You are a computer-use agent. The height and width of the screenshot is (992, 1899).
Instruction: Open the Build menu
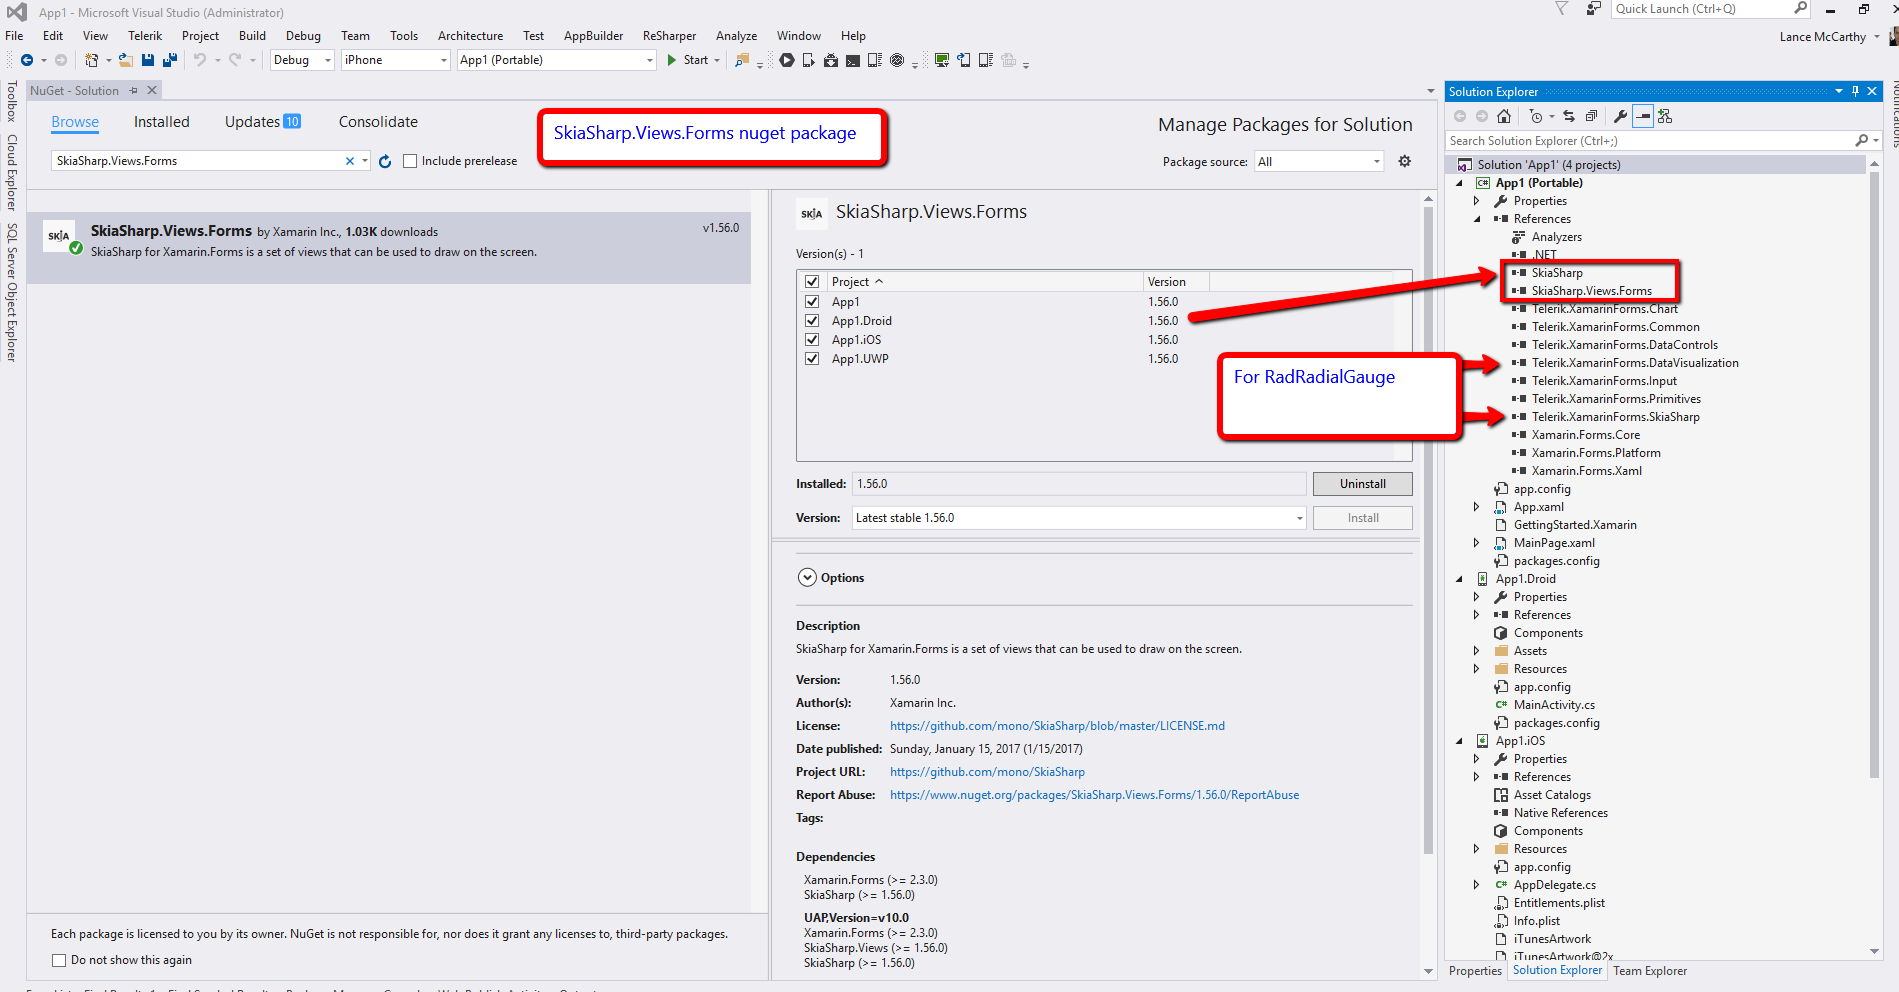pos(252,36)
